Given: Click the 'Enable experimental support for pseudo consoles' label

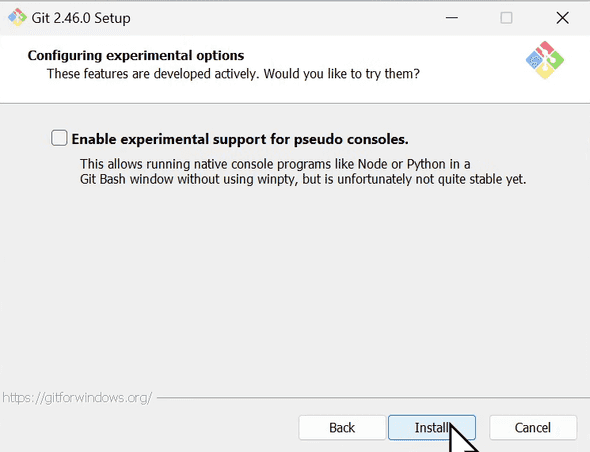Looking at the screenshot, I should click(240, 139).
